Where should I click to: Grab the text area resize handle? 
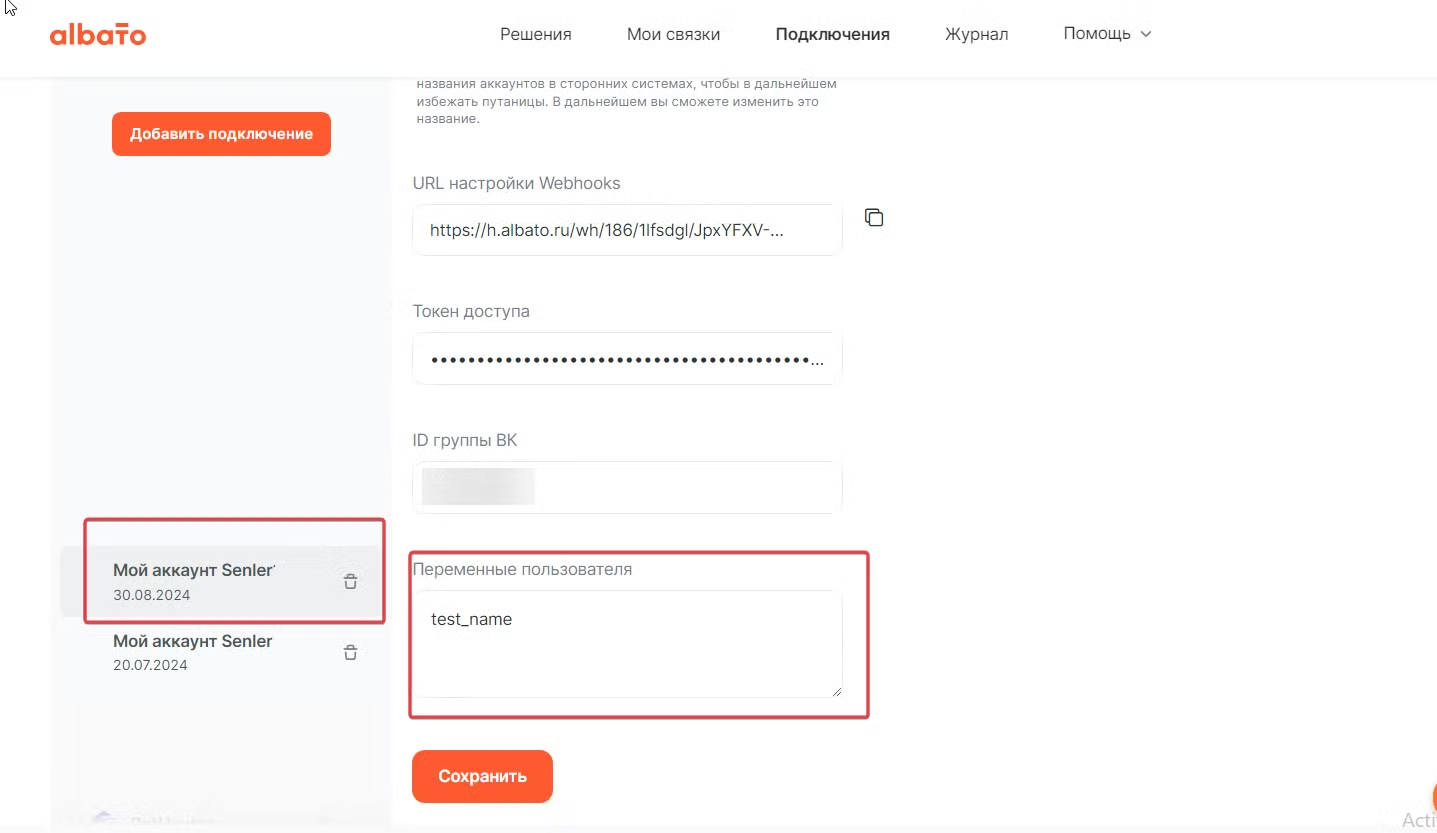coord(836,691)
